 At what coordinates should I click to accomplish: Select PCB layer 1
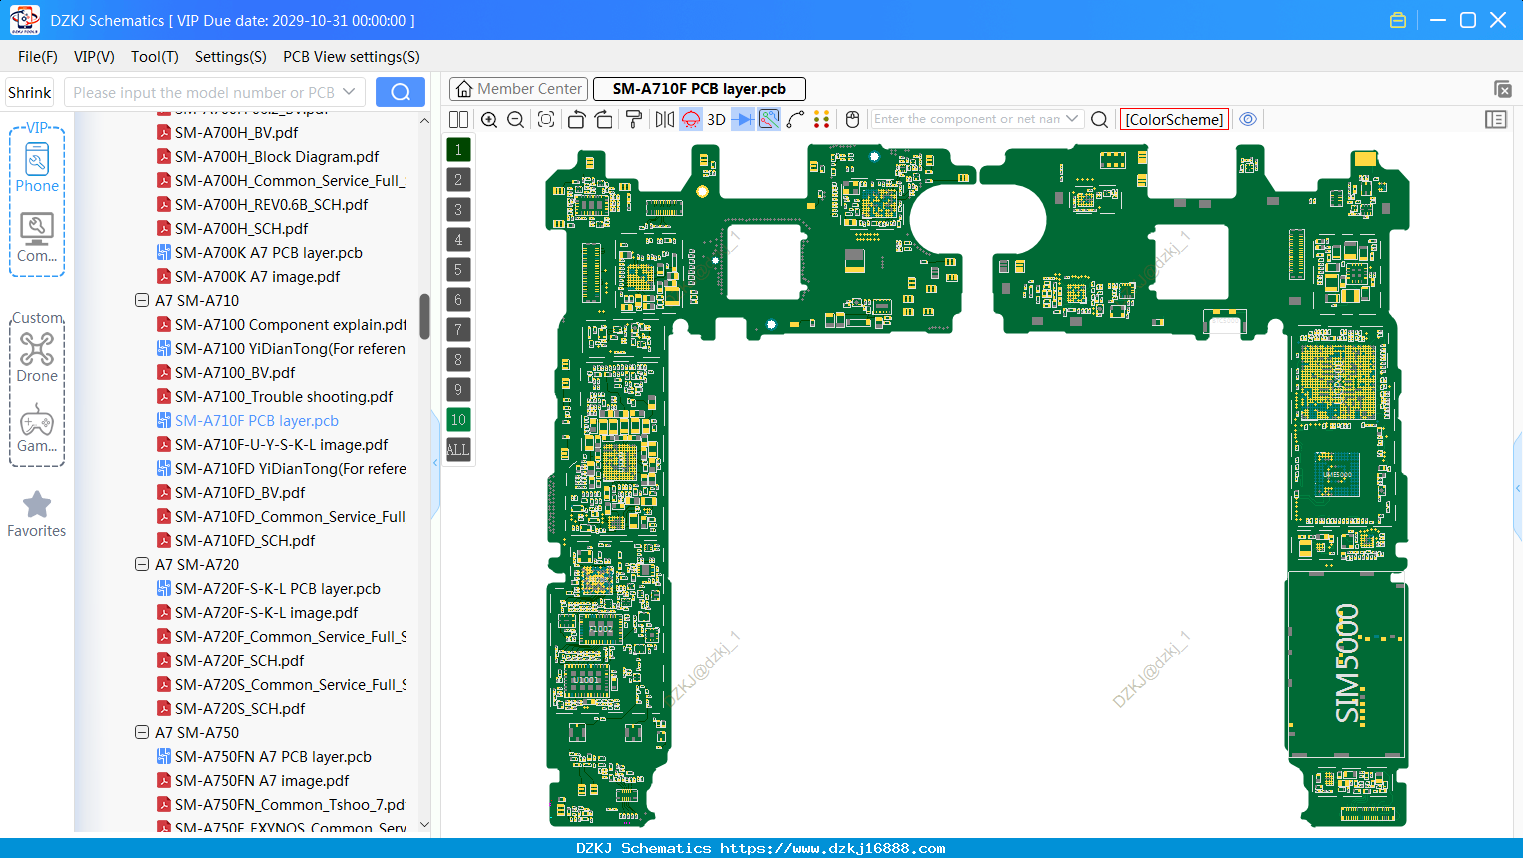tap(458, 150)
